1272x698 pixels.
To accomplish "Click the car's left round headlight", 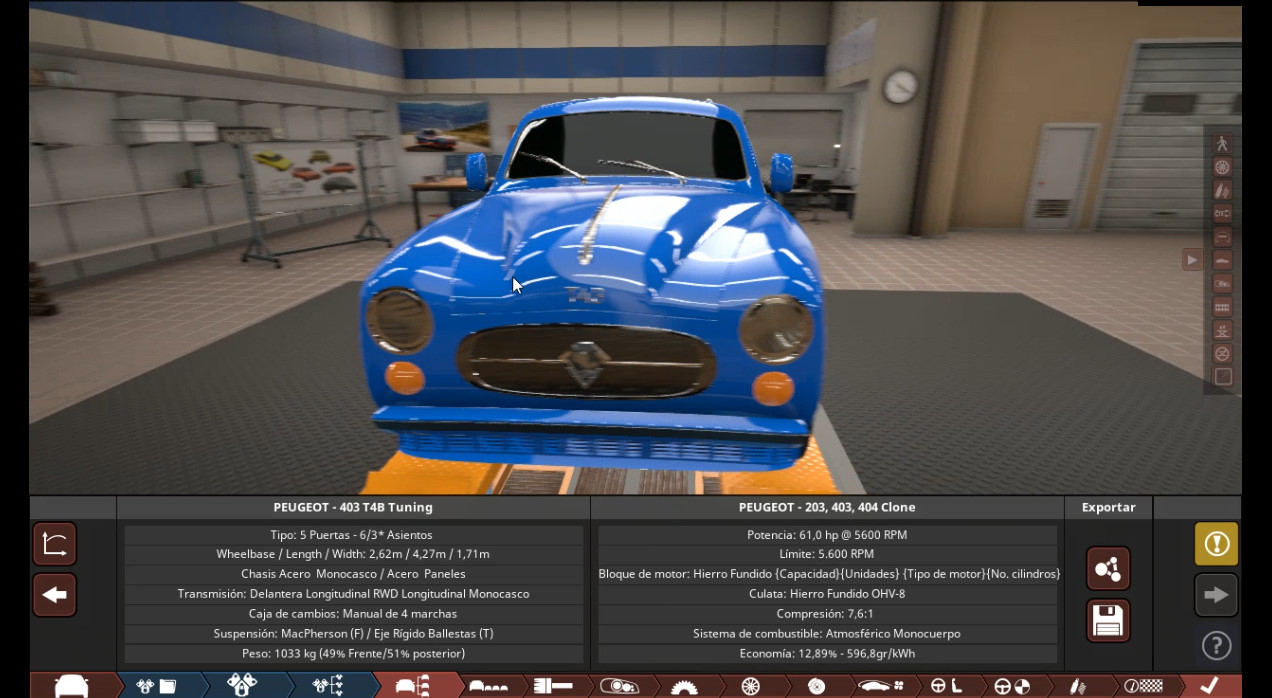I will tap(399, 320).
